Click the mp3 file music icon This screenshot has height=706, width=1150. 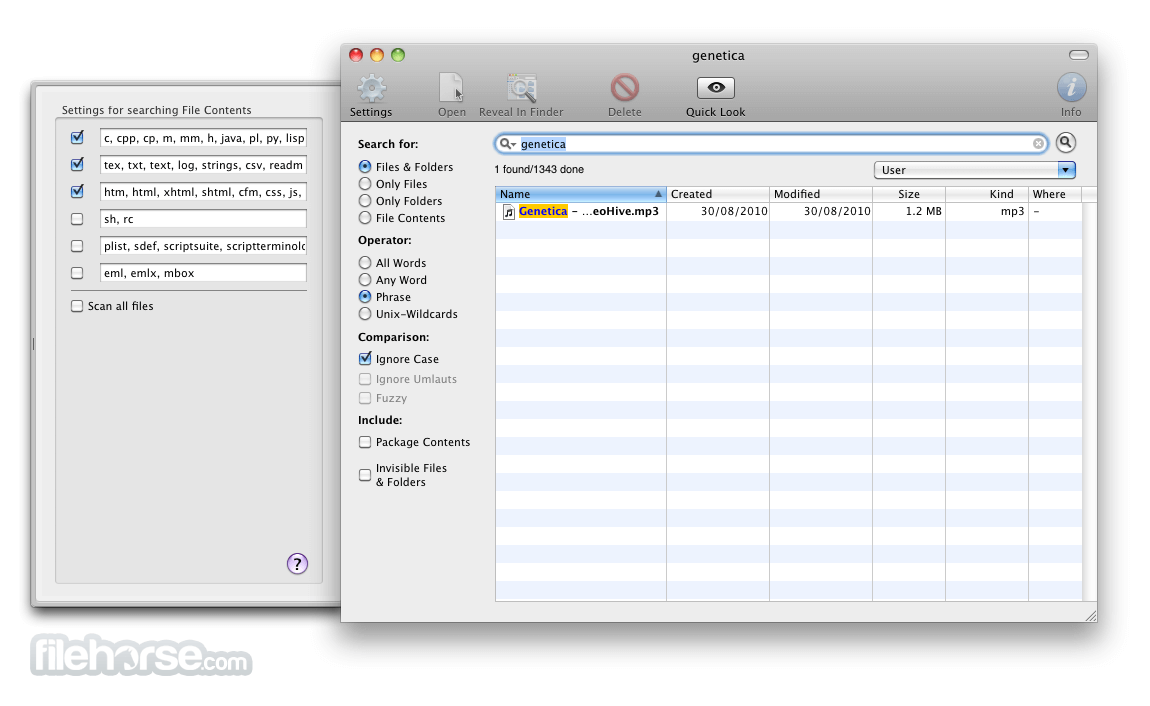point(508,212)
